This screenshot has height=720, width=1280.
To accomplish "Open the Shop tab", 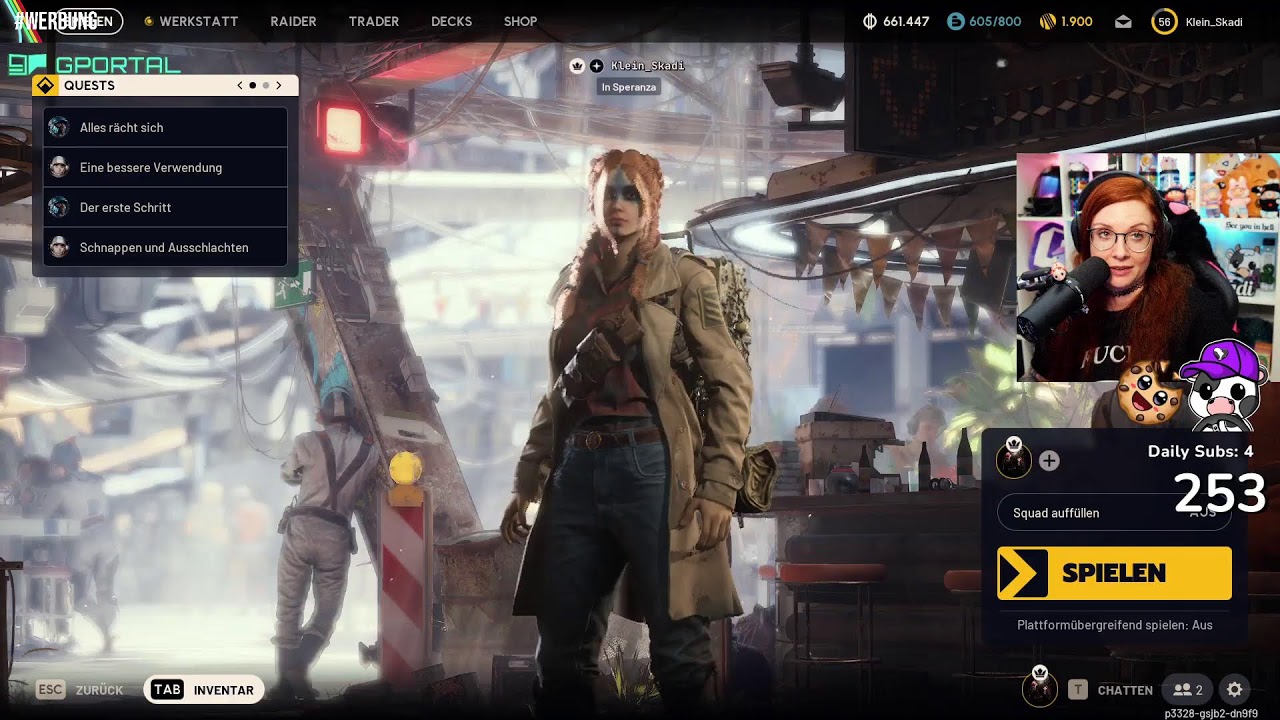I will (x=520, y=21).
